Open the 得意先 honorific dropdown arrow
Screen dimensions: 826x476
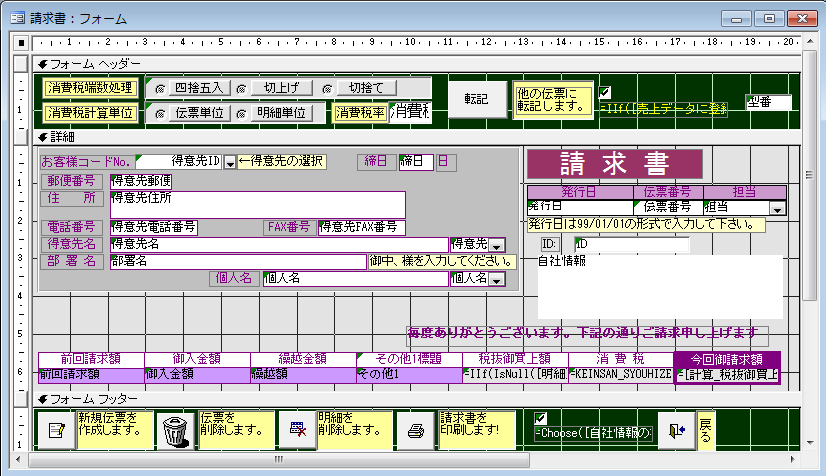(497, 246)
